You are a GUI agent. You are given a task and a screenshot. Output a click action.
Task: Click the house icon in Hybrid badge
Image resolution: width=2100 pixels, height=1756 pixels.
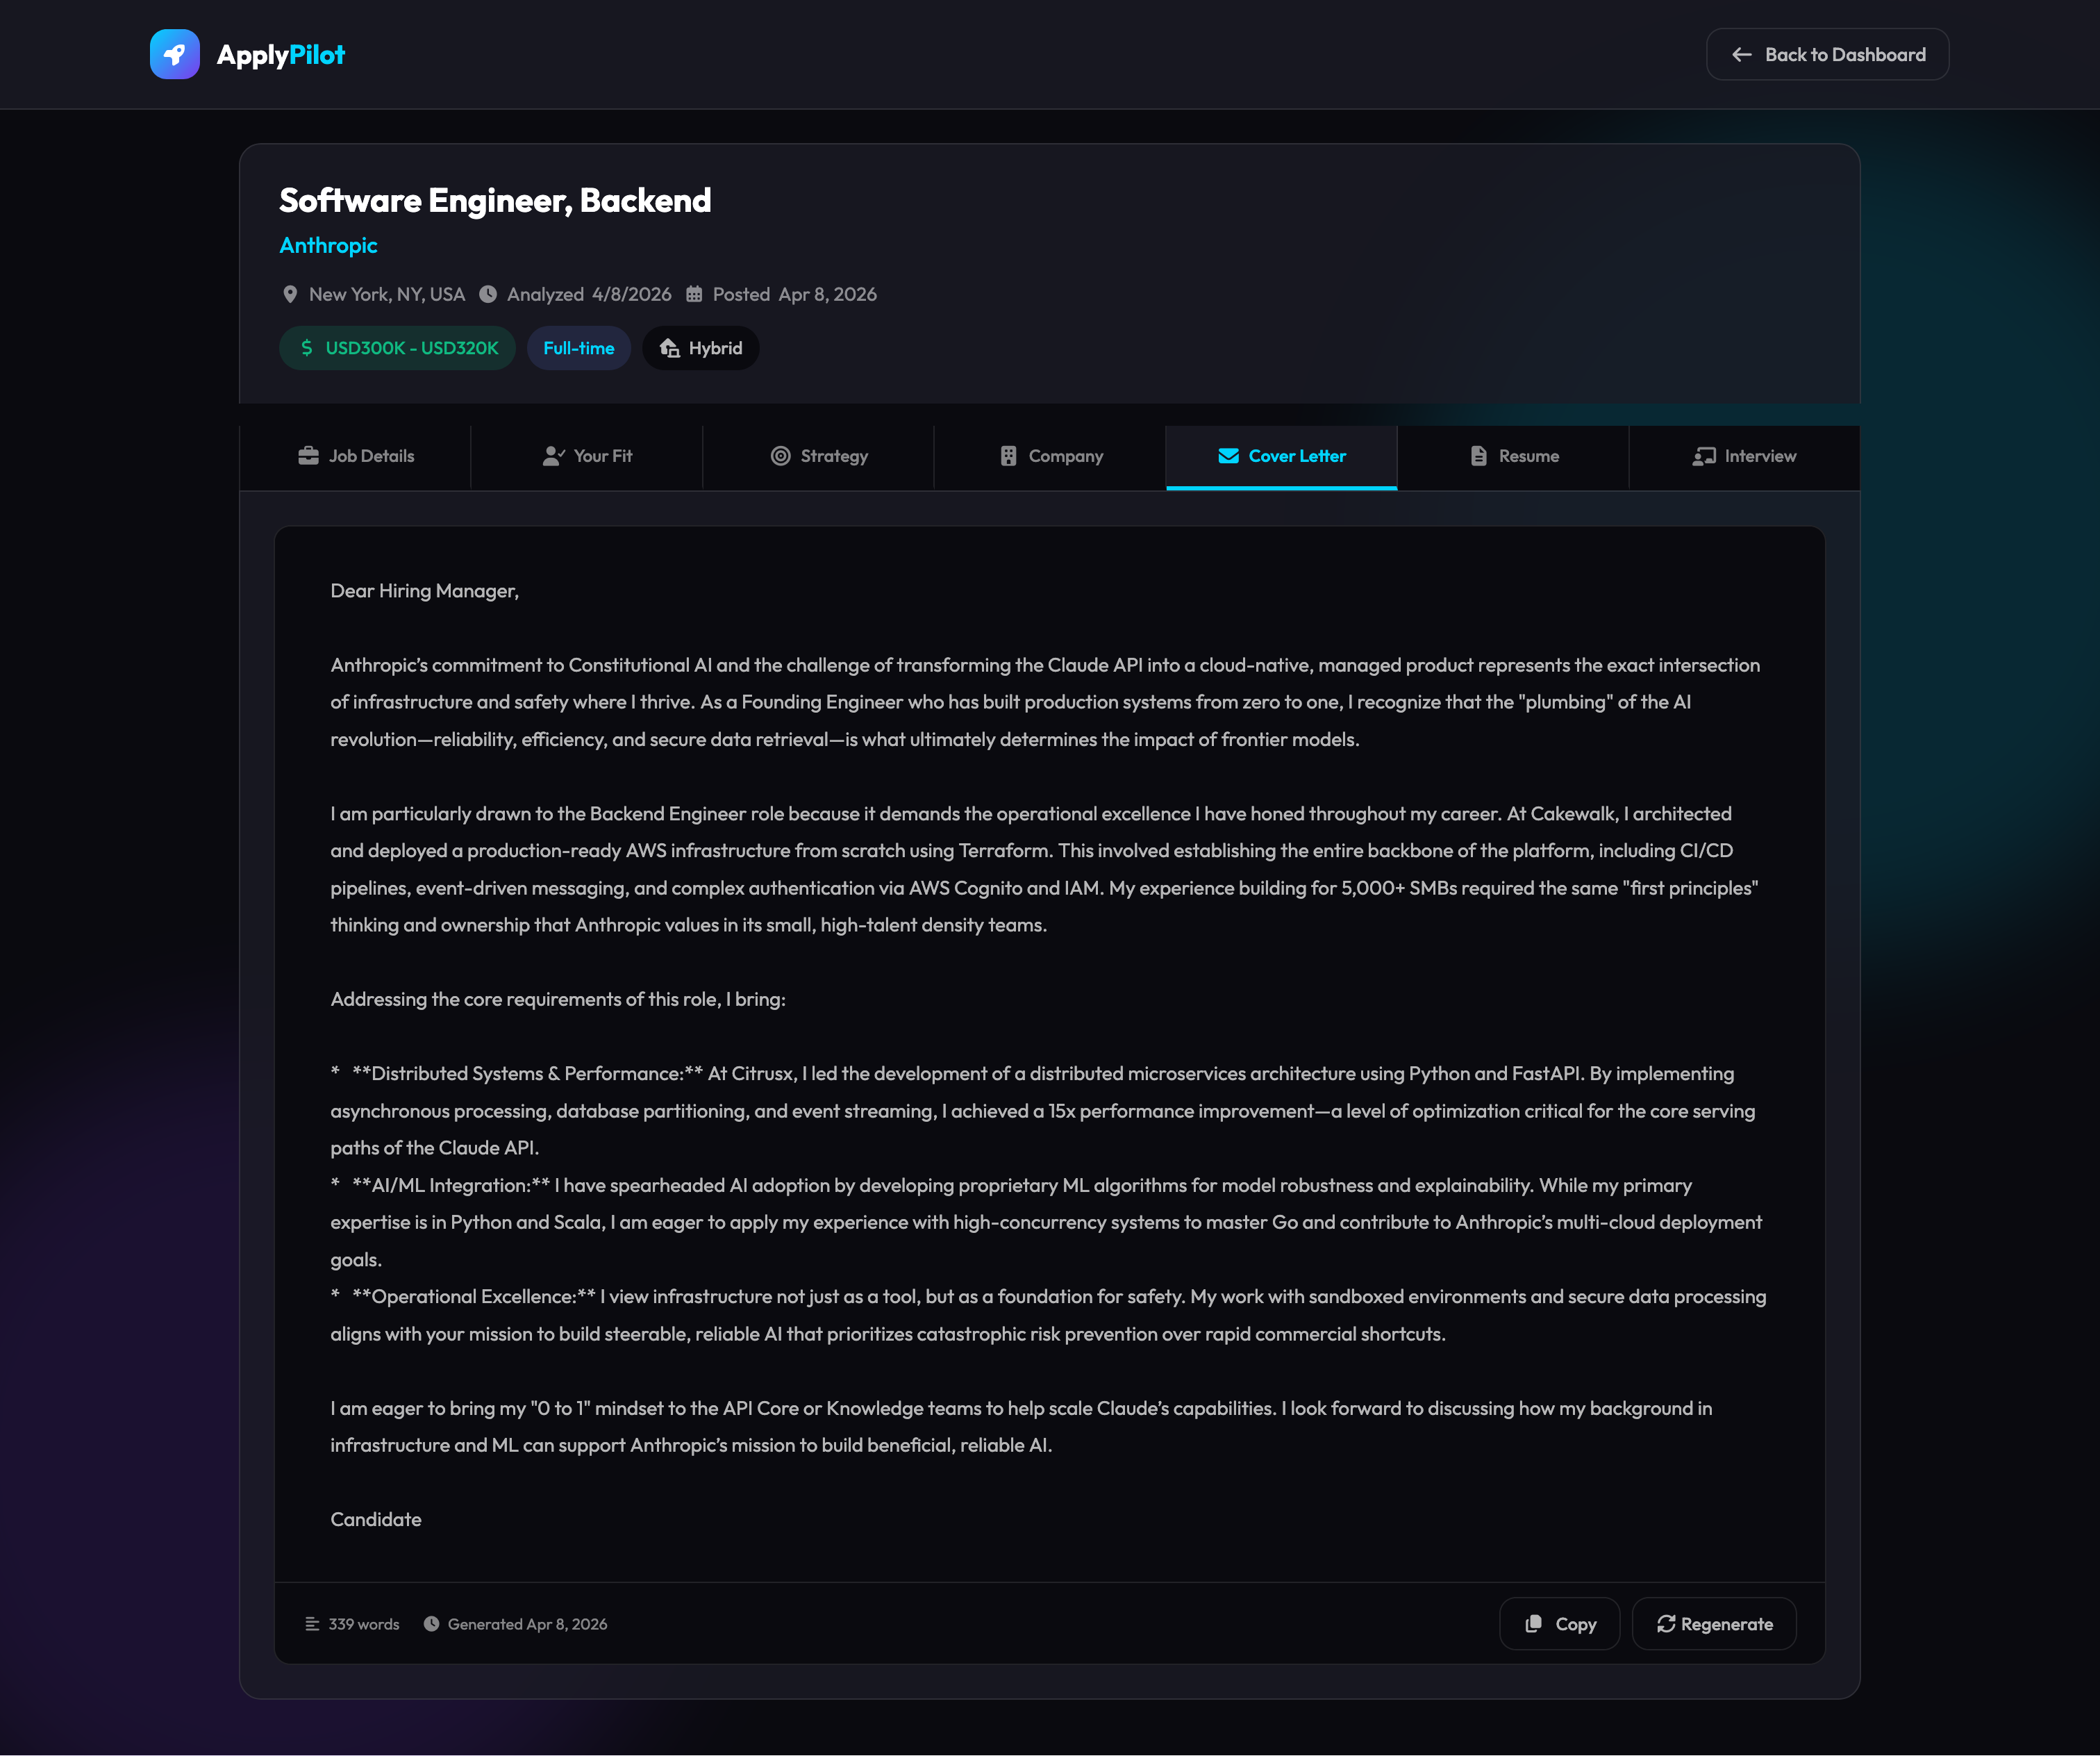point(670,348)
